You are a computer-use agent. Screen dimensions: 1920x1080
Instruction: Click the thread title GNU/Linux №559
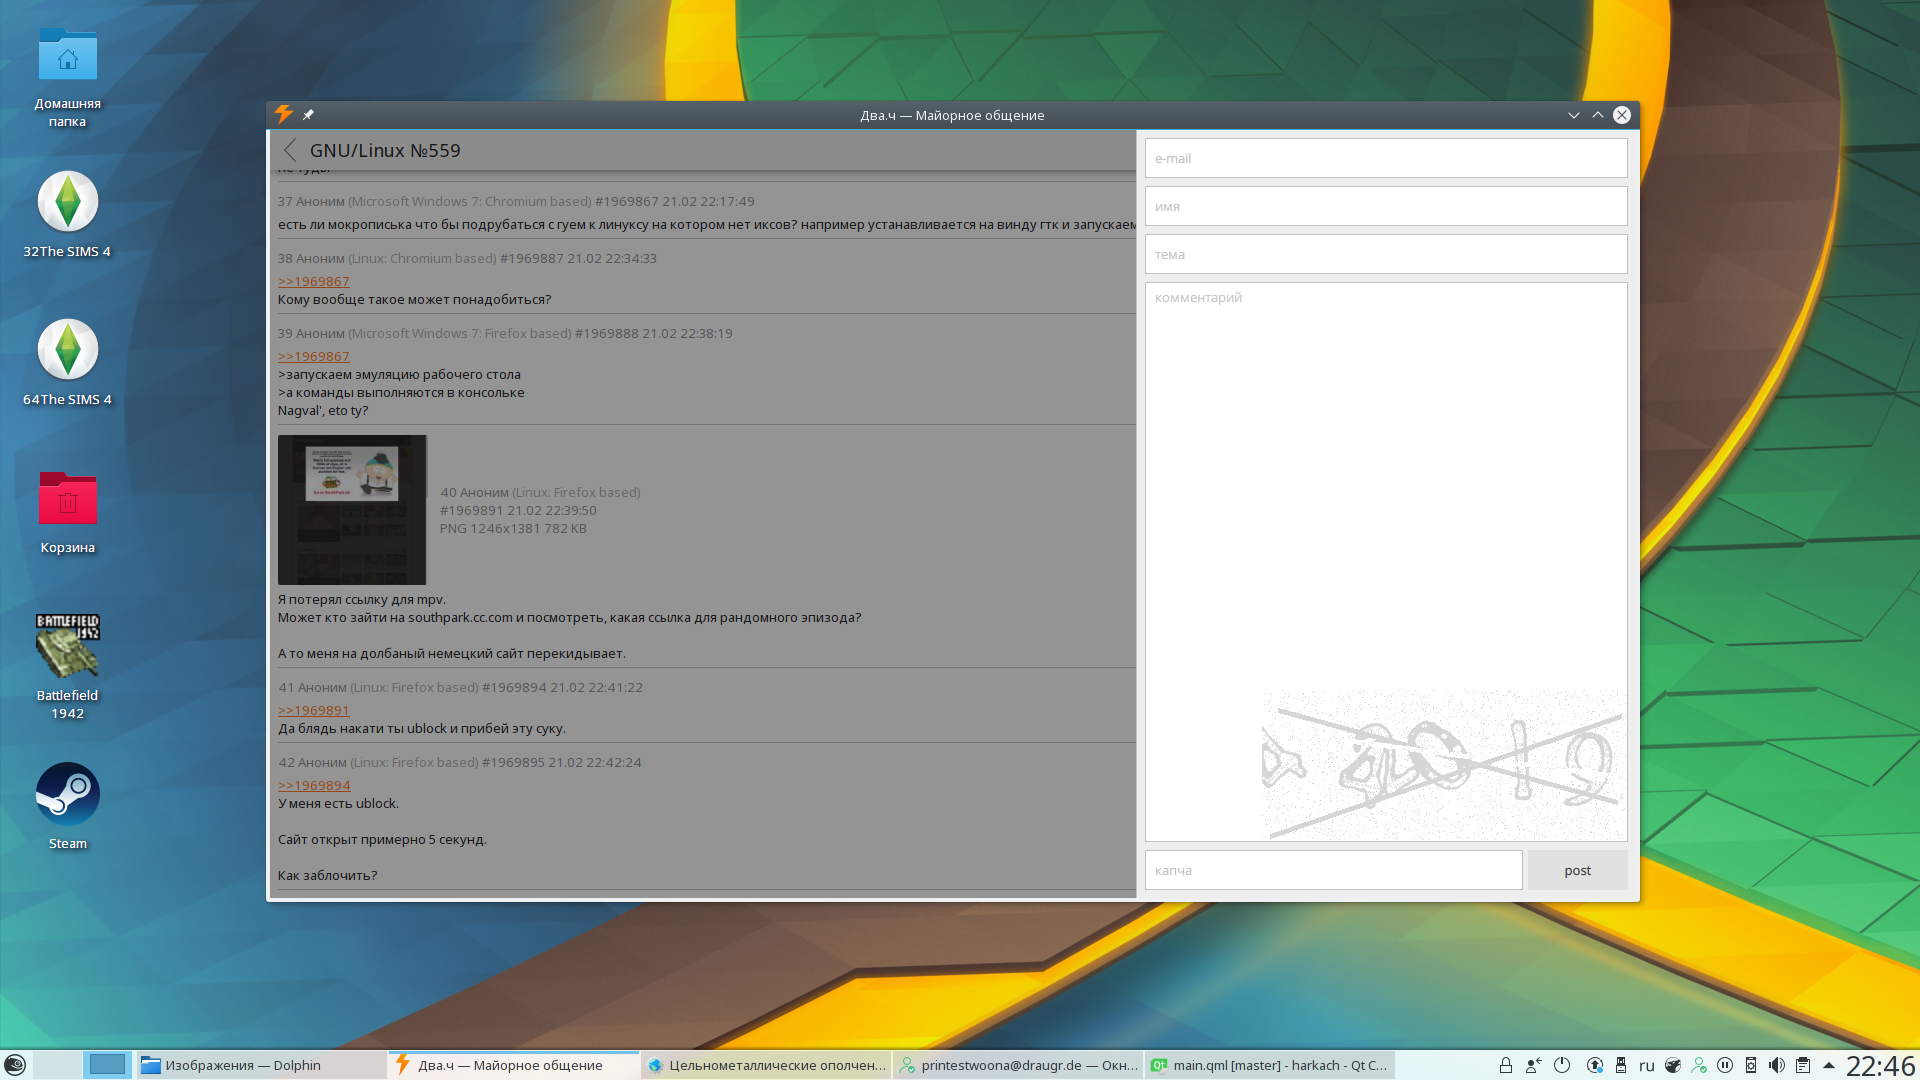point(385,150)
